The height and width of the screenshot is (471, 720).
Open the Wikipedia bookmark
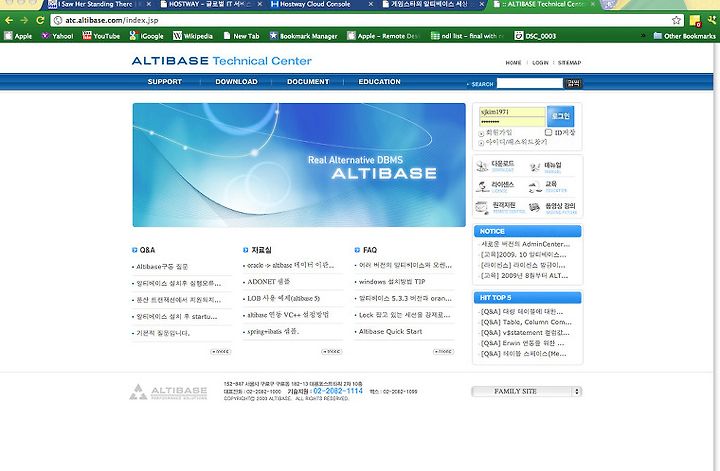pos(193,36)
